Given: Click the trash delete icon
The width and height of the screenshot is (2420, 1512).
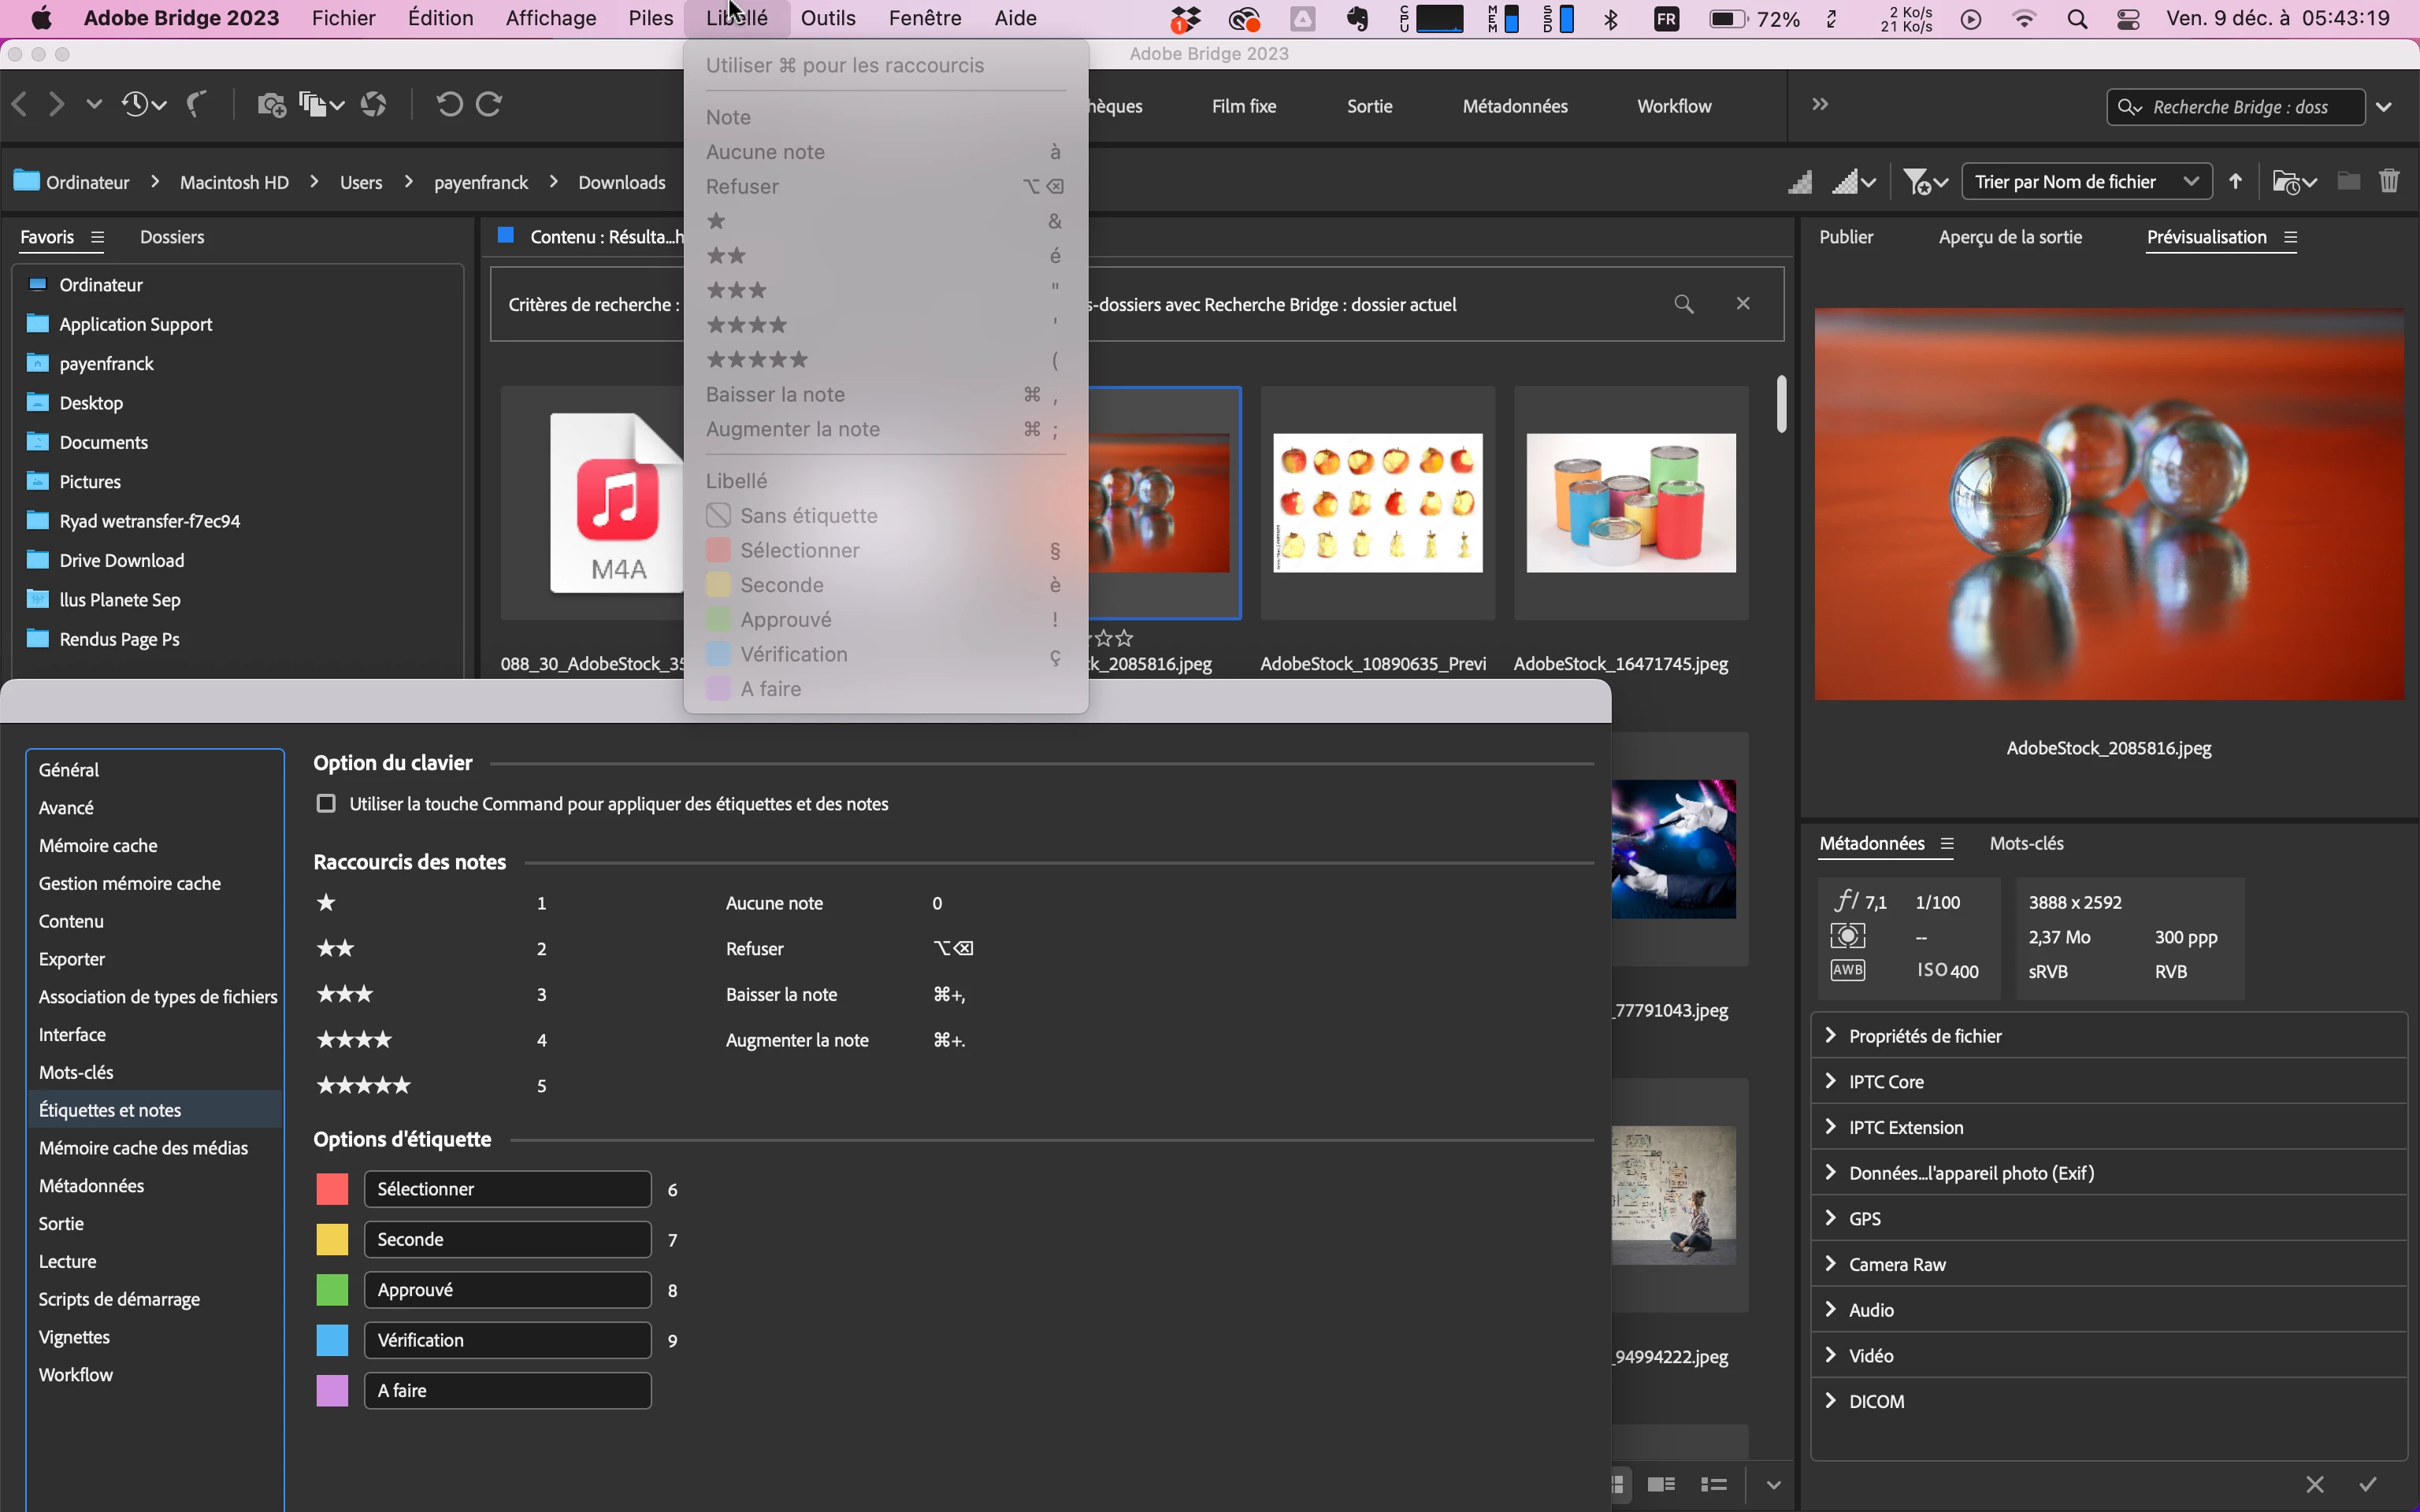Looking at the screenshot, I should point(2389,181).
